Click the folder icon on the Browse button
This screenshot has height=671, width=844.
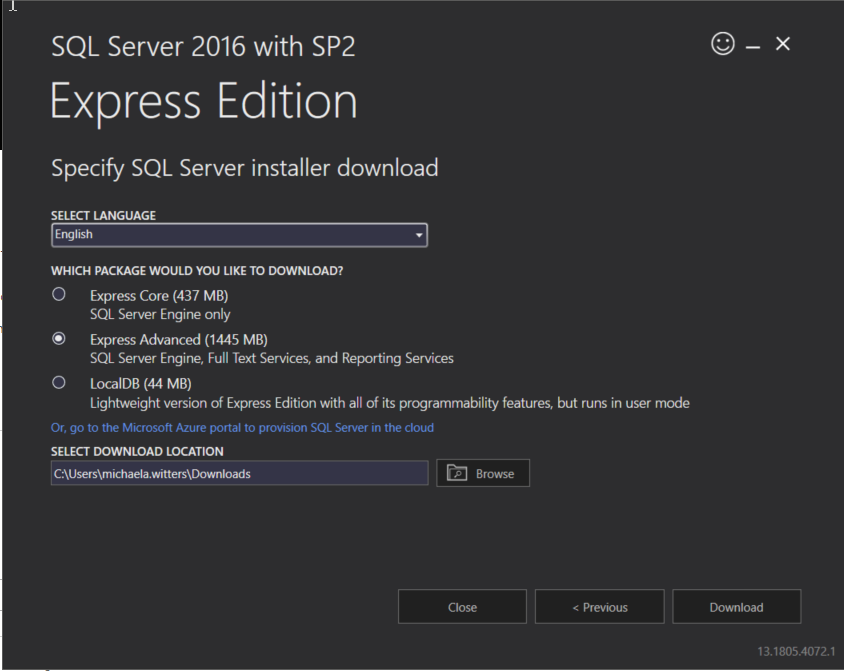[457, 473]
